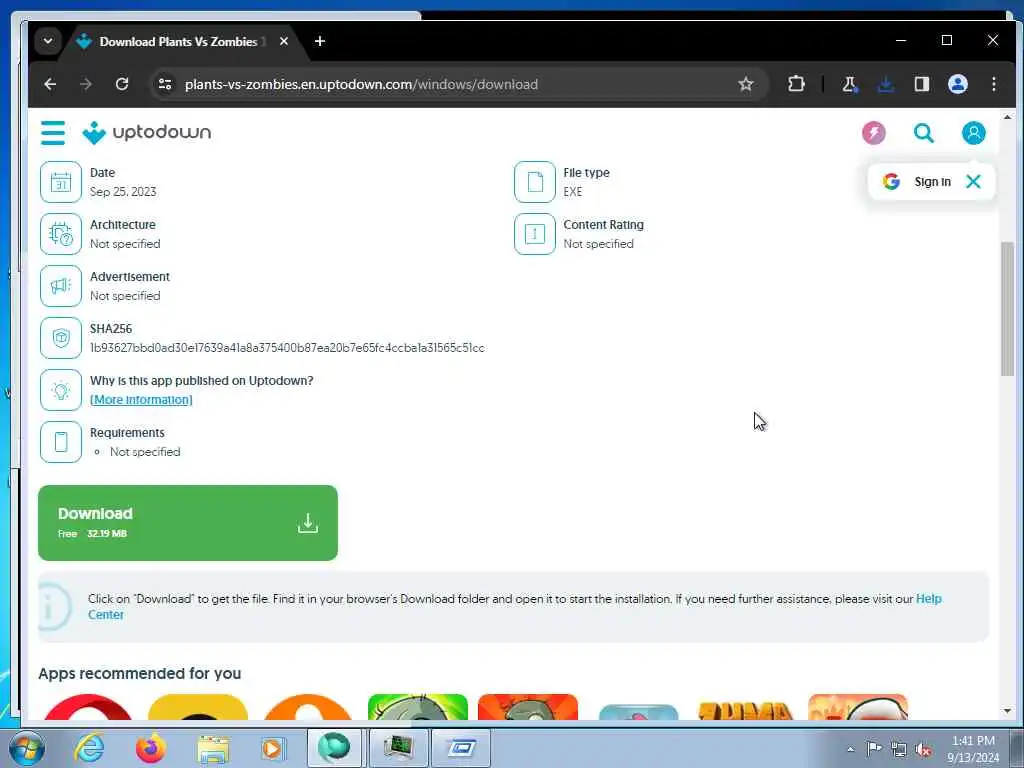Screen dimensions: 1024x768
Task: Reload the current page
Action: coord(122,84)
